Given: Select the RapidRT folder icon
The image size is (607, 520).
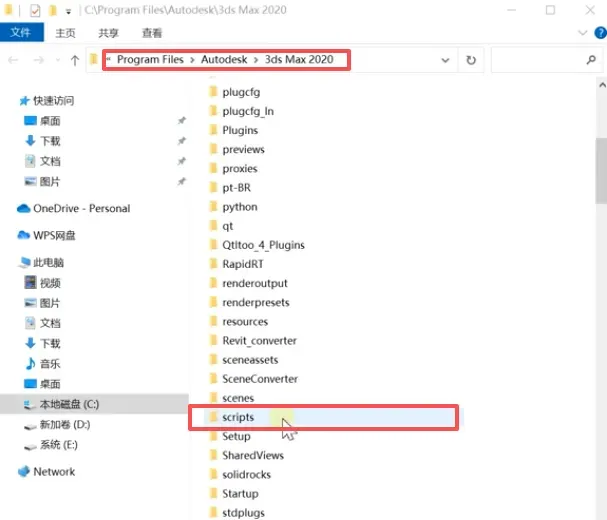Looking at the screenshot, I should tap(214, 264).
